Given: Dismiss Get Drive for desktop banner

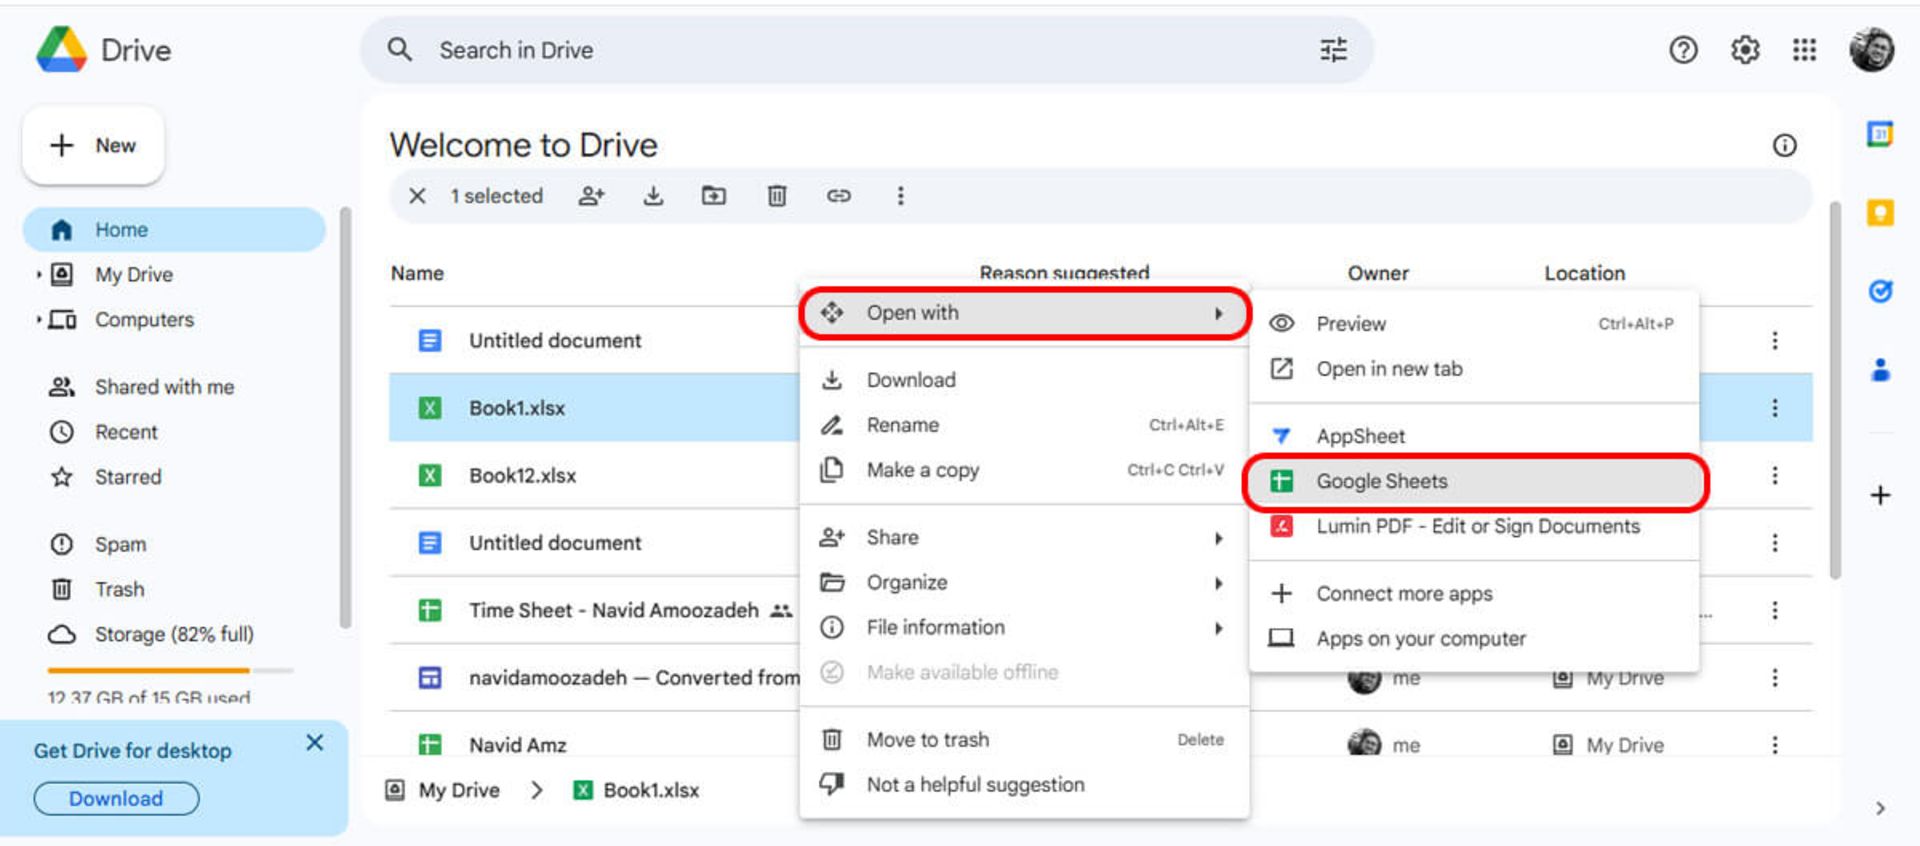Looking at the screenshot, I should coord(314,743).
